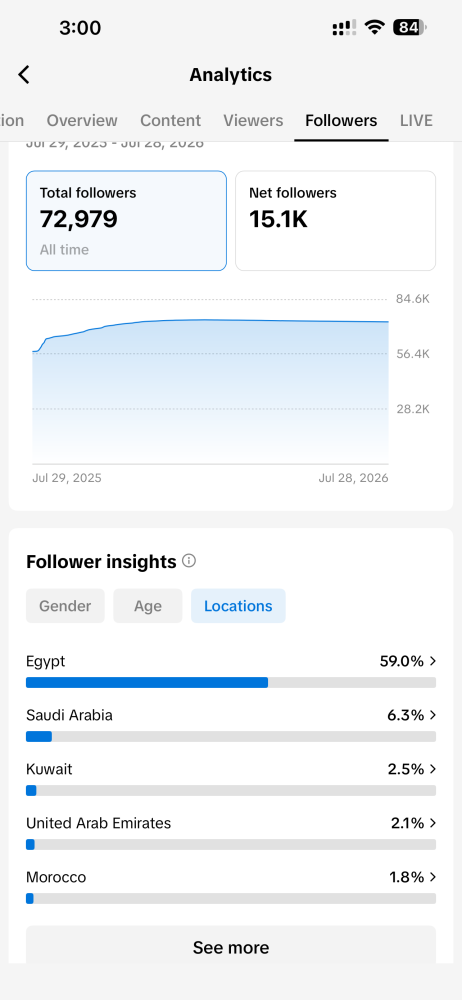Go to the Viewers tab
Screen dimensions: 462x1000
[x=253, y=121]
